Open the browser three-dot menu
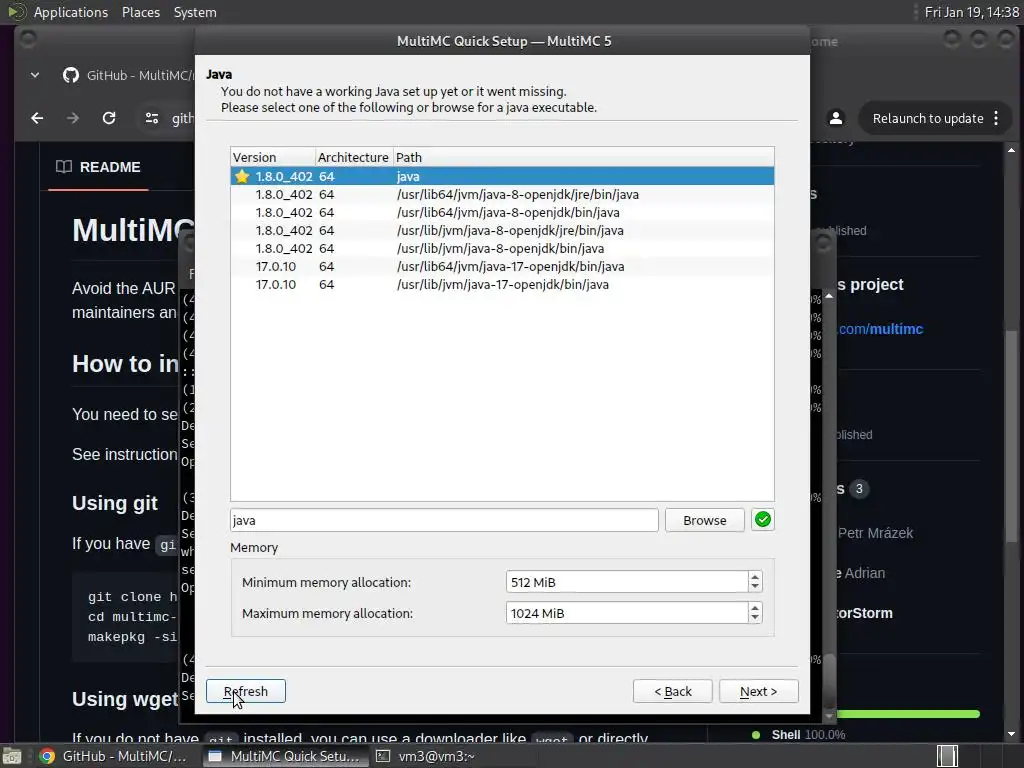The width and height of the screenshot is (1024, 768). pyautogui.click(x=996, y=118)
